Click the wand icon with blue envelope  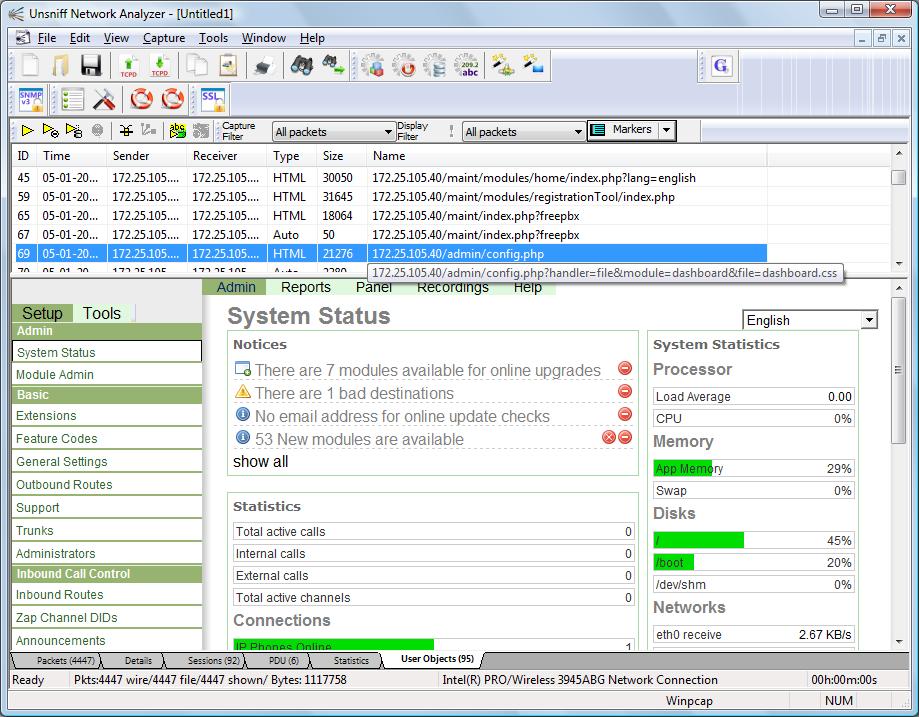click(x=533, y=65)
